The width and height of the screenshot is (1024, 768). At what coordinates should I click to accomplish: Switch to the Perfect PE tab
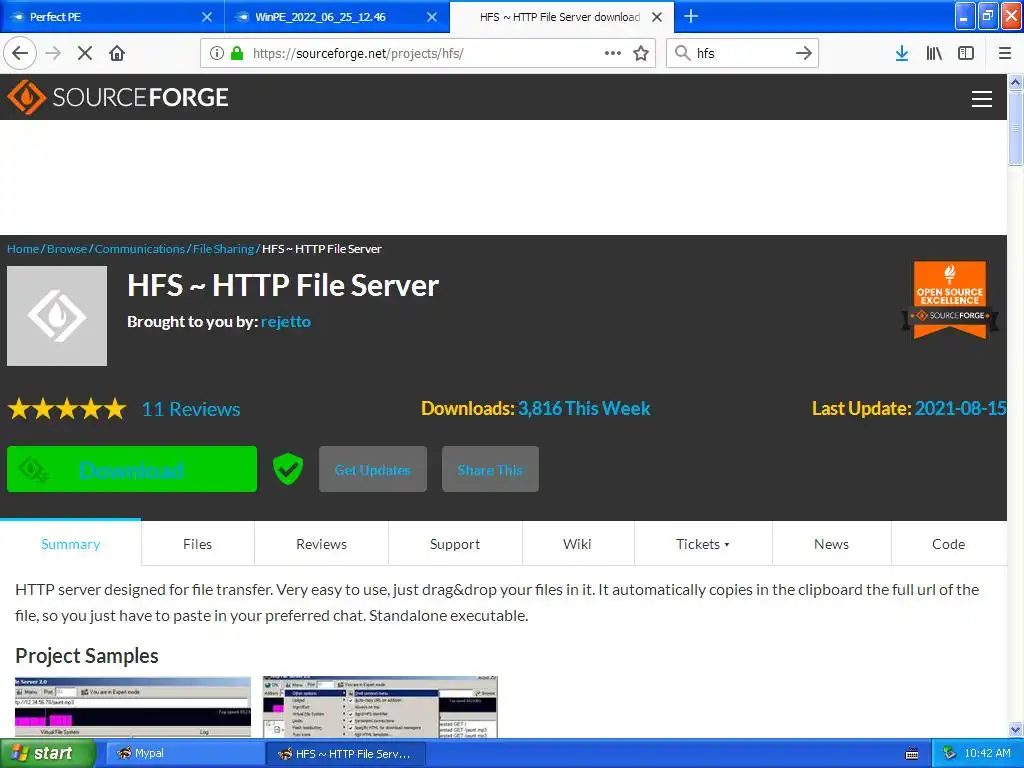(x=112, y=17)
